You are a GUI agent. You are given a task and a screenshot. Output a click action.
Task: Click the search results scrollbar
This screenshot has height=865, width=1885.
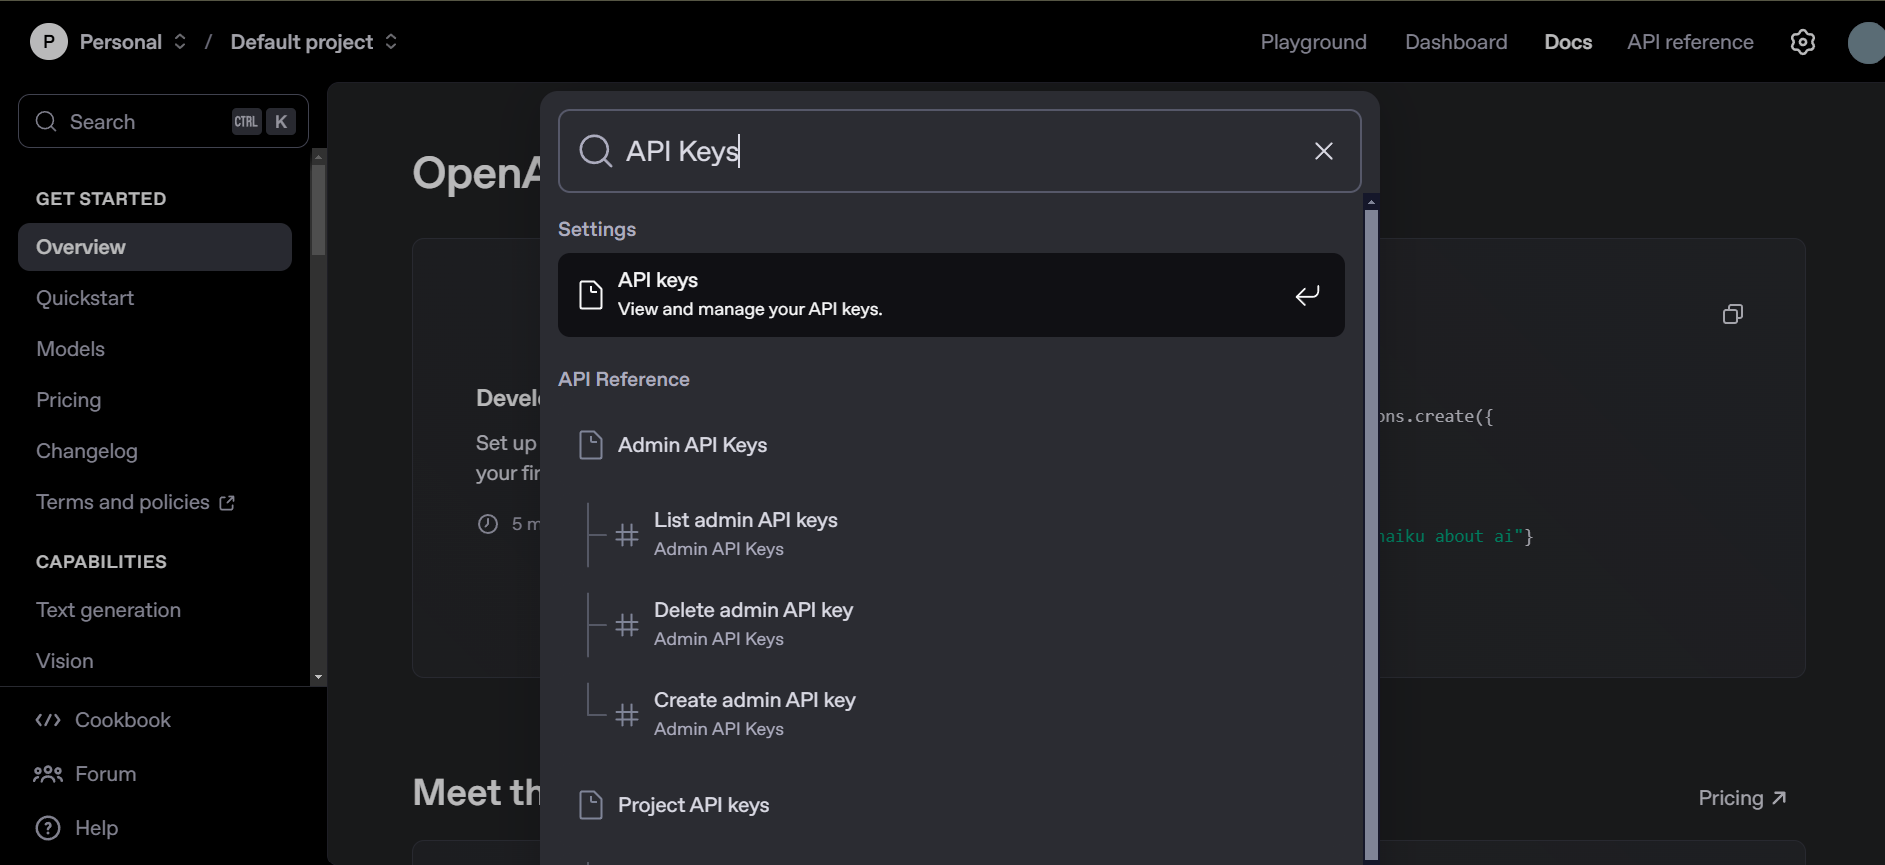(x=1371, y=534)
